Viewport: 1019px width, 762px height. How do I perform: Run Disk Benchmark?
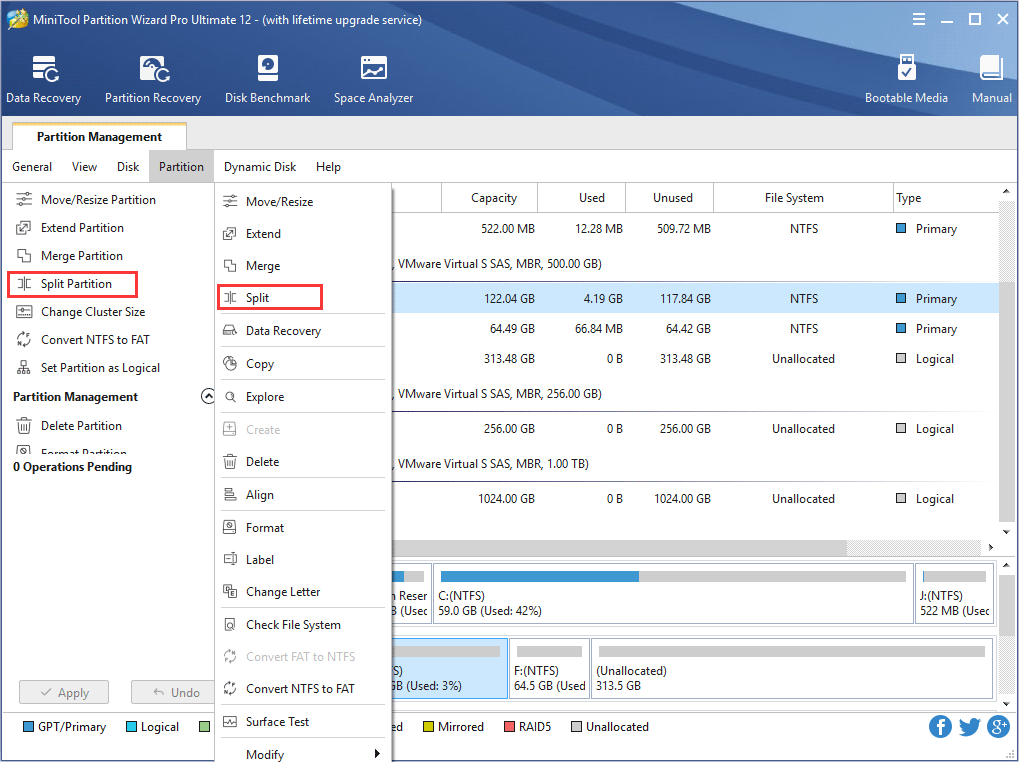coord(267,78)
